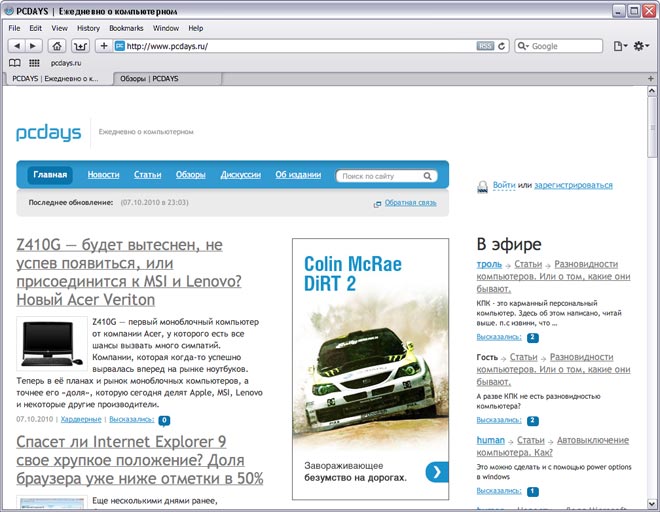The image size is (660, 512).
Task: Click the monoblock computer thumbnail
Action: [x=52, y=344]
